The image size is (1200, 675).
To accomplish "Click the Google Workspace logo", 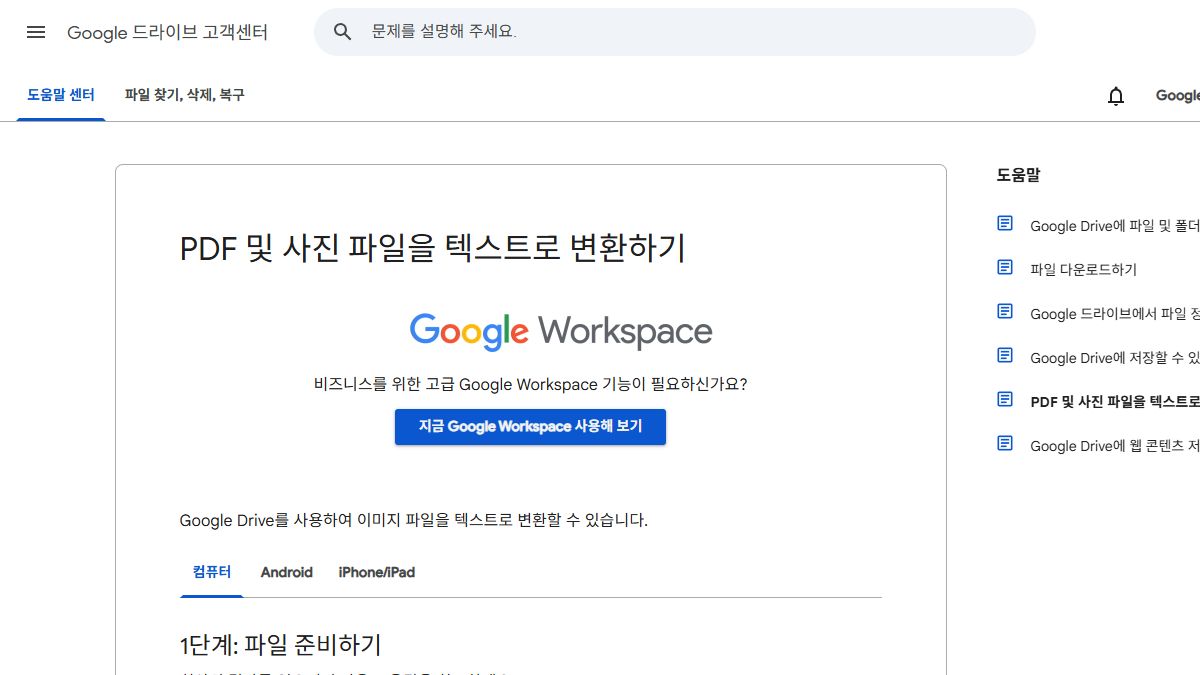I will [561, 331].
